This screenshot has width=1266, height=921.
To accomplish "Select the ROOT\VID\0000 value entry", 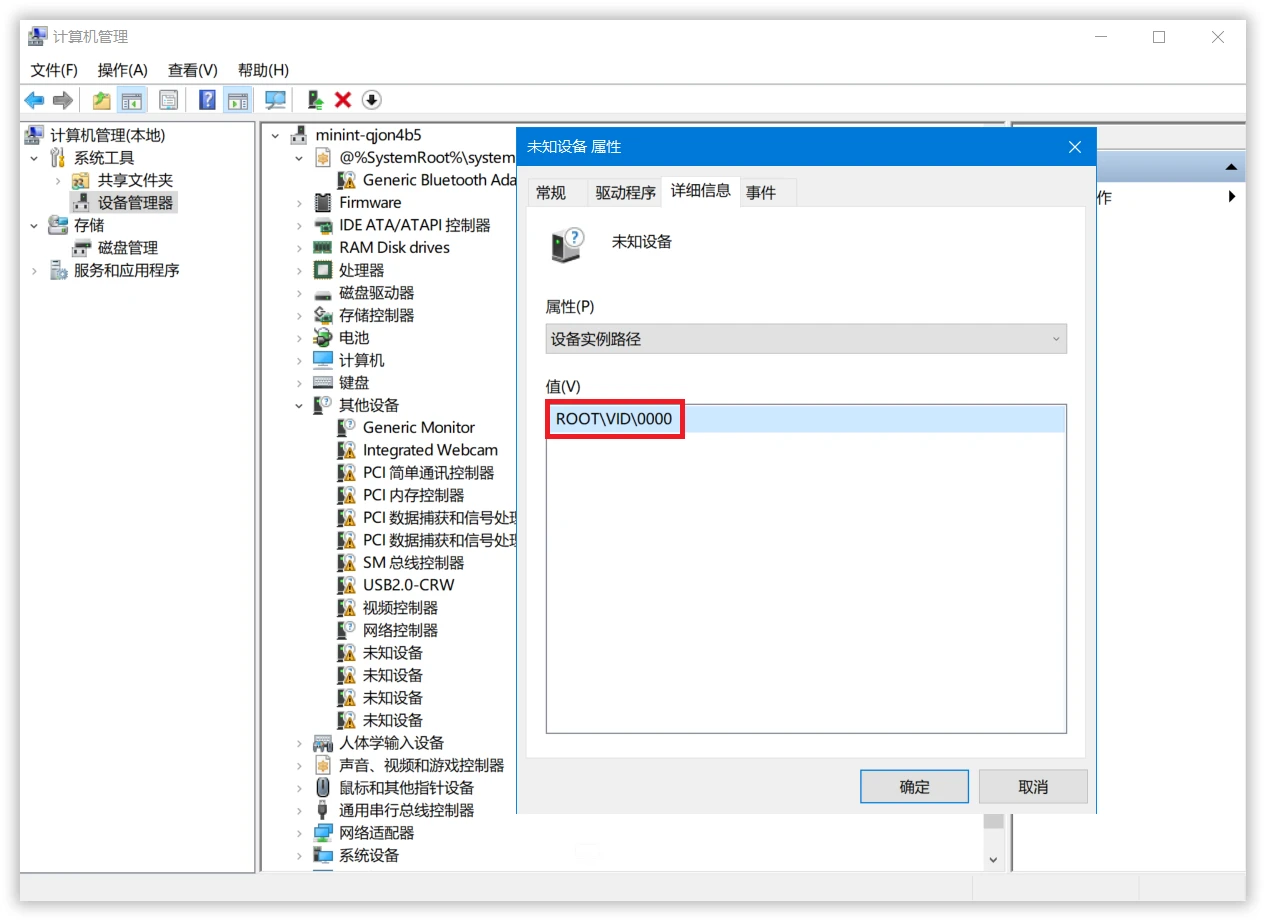I will pos(611,419).
